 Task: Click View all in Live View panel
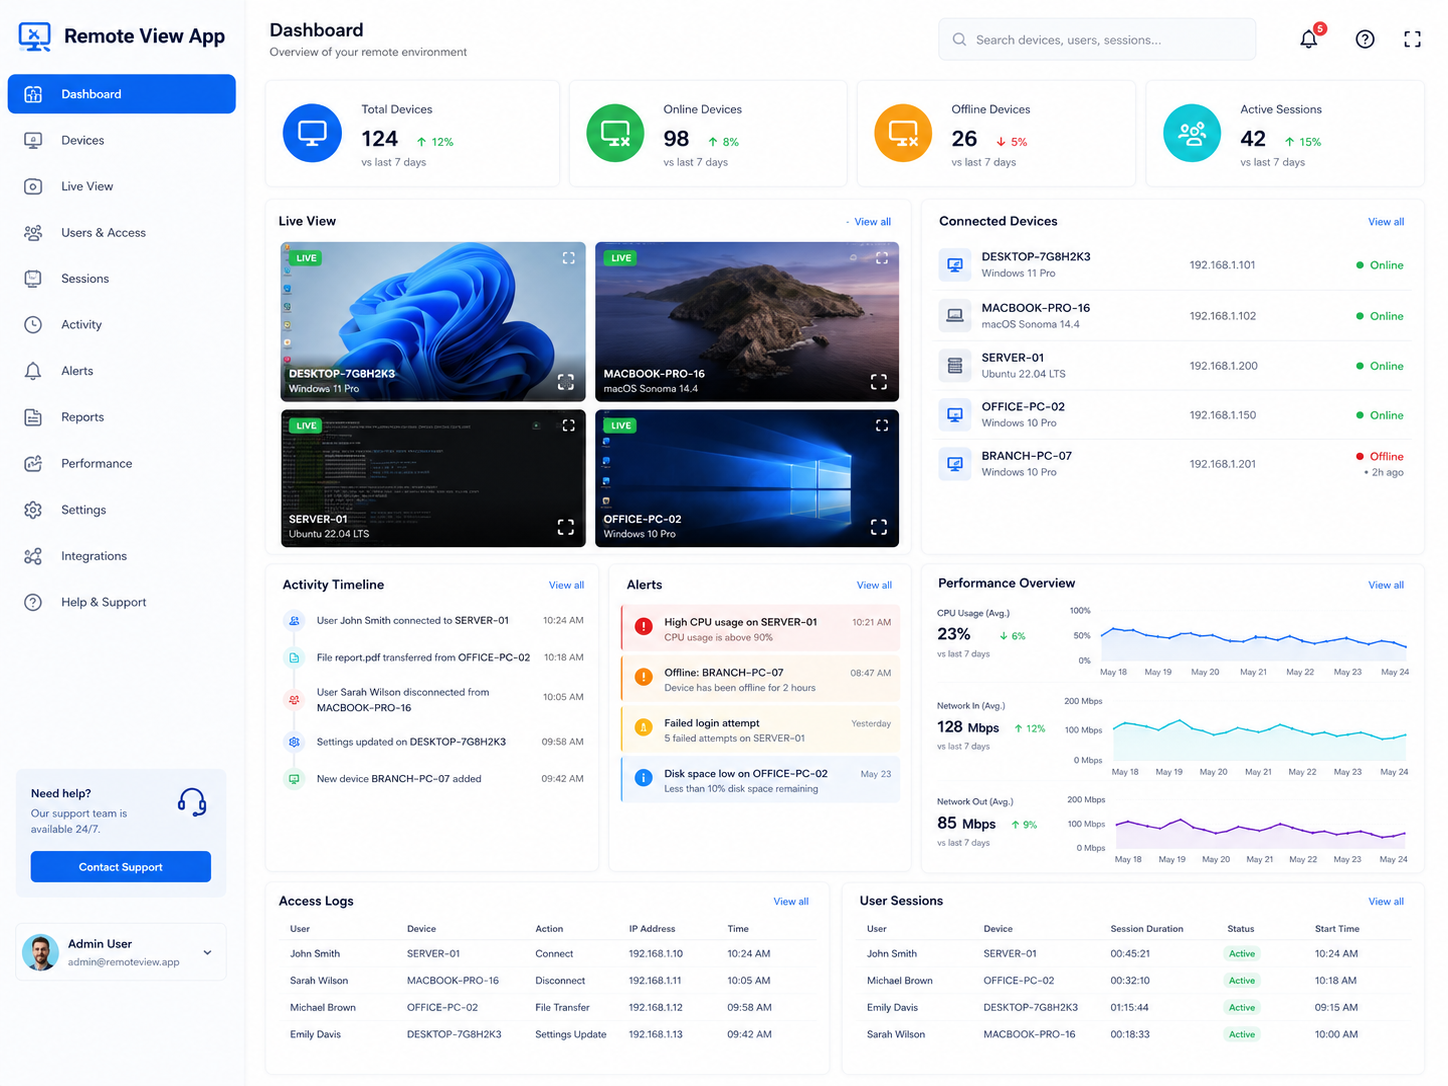[872, 222]
